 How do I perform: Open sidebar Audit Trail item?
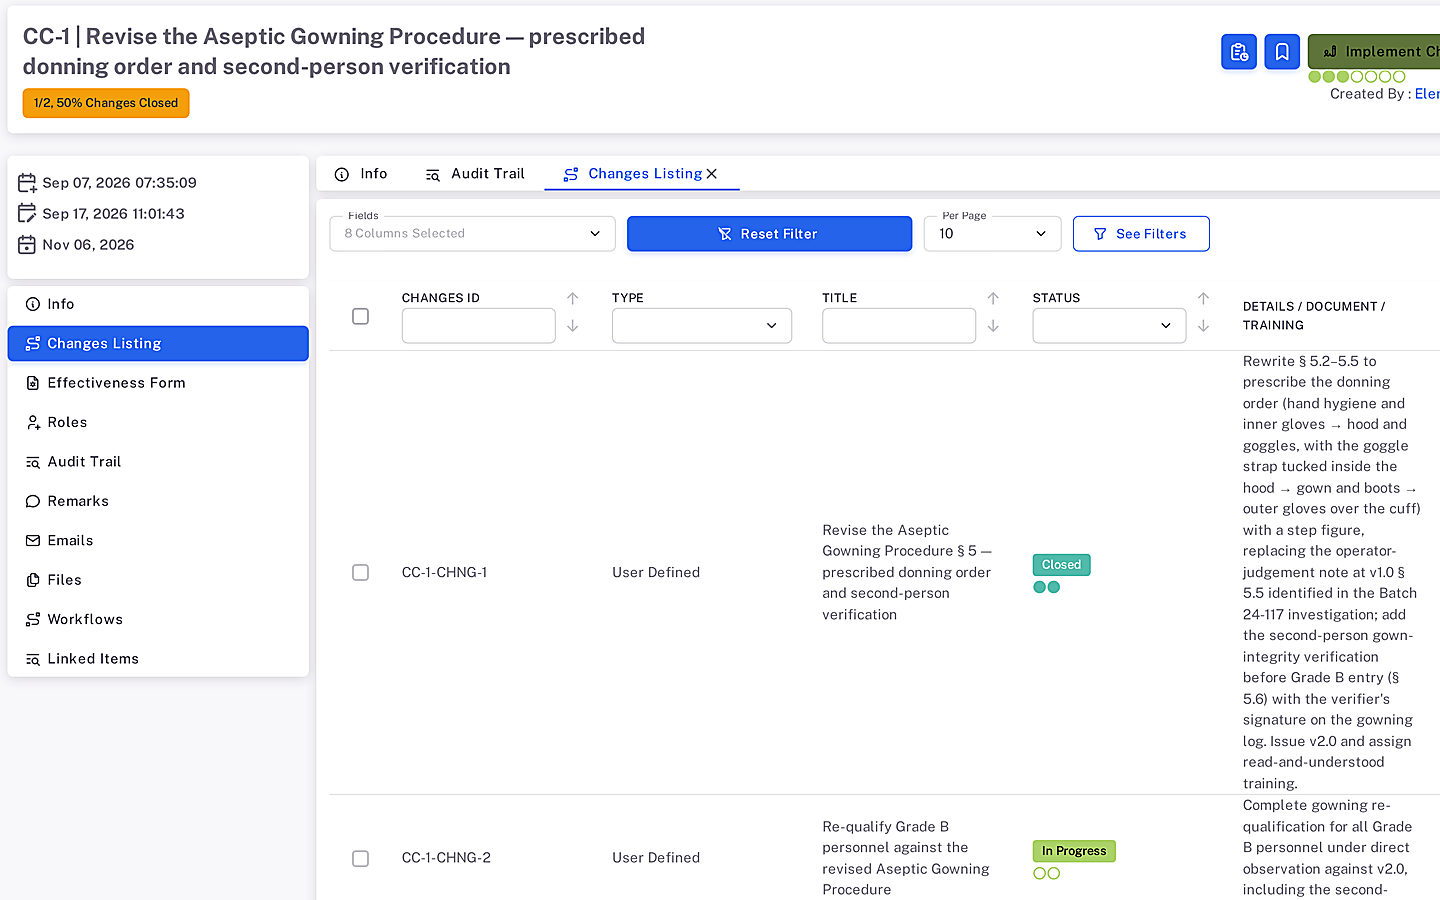tap(158, 462)
